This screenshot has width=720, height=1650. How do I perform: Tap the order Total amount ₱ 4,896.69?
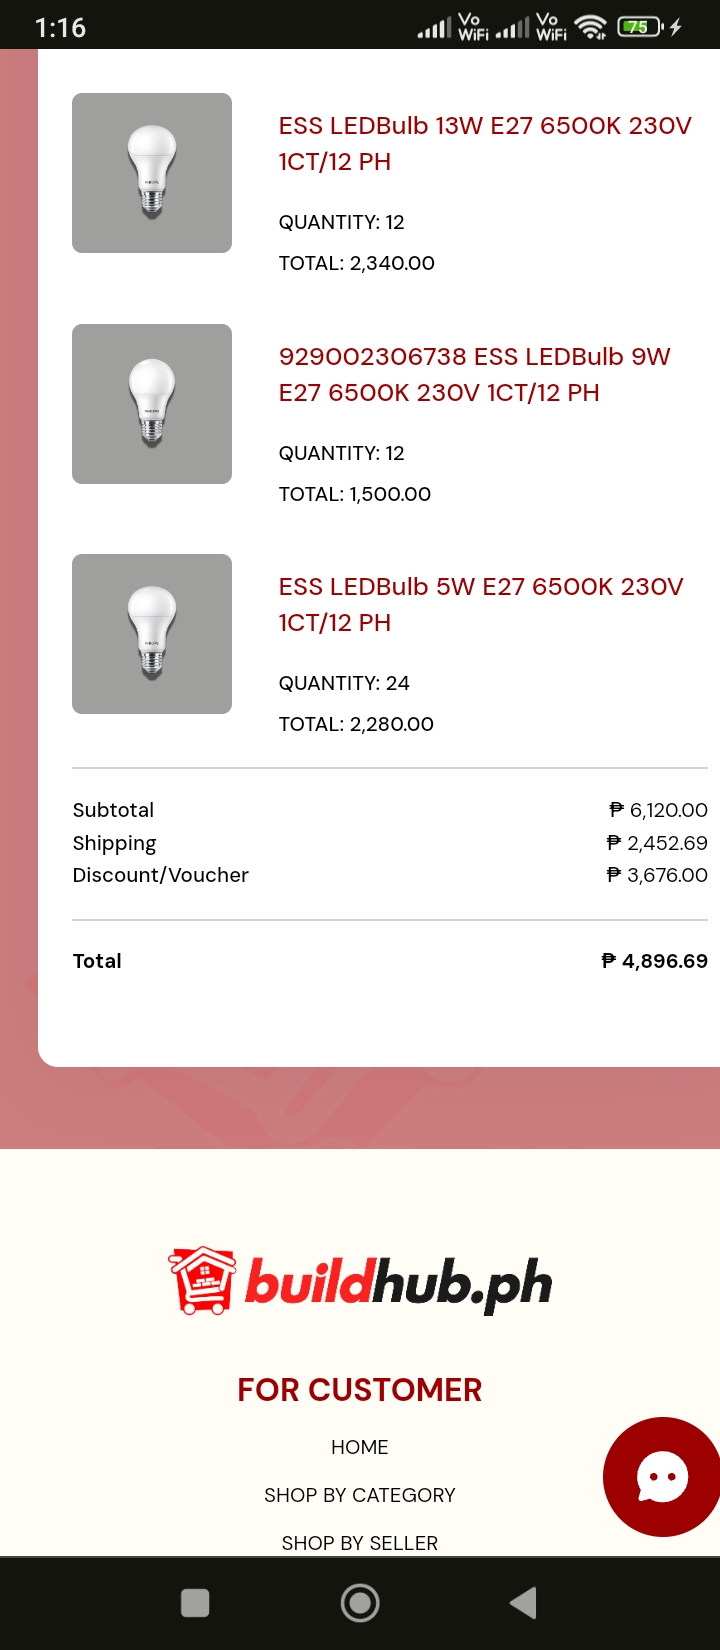point(655,961)
